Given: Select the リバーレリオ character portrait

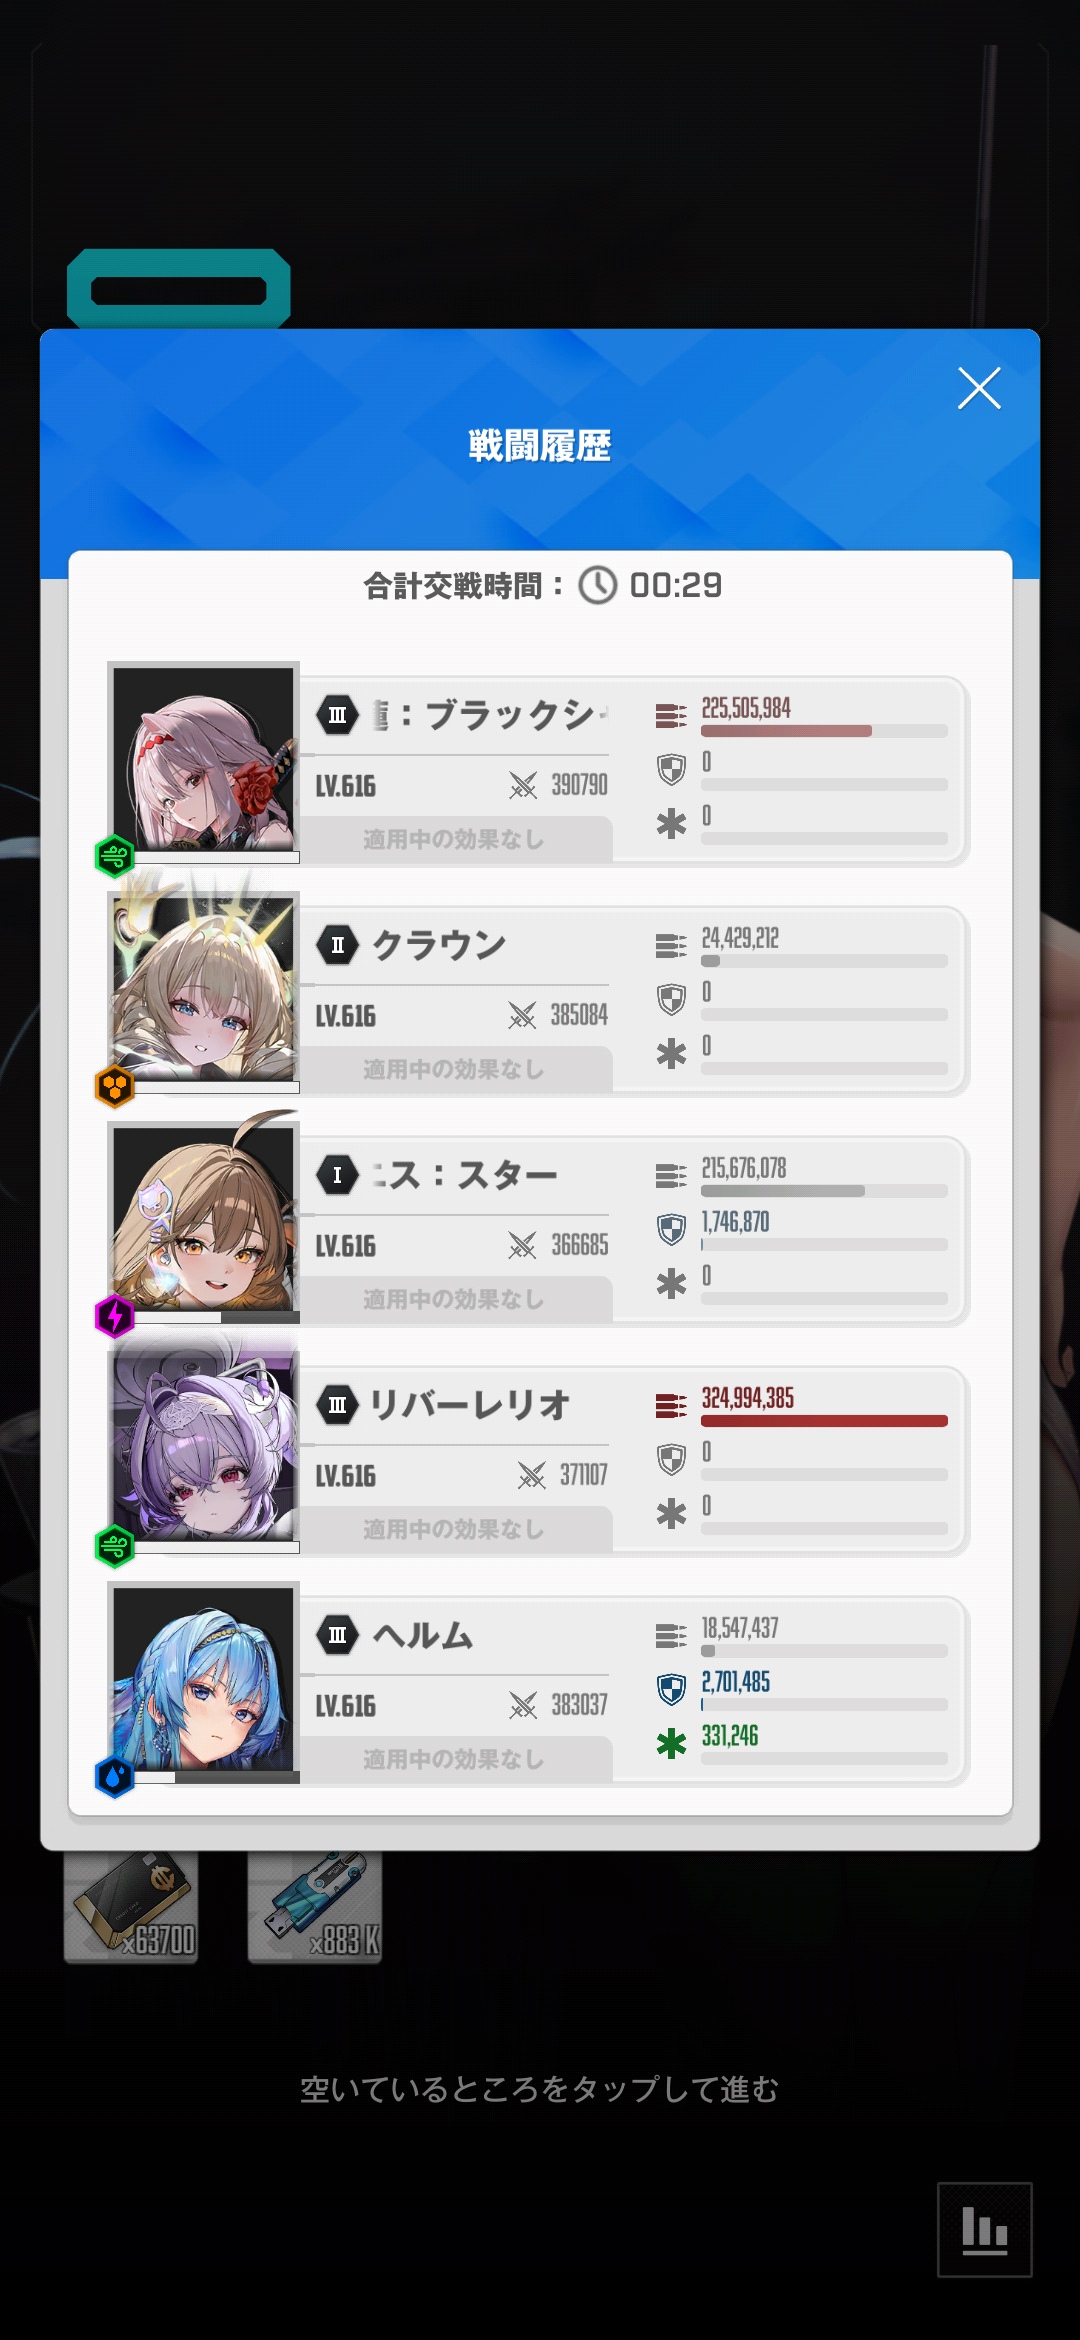Looking at the screenshot, I should tap(204, 1448).
